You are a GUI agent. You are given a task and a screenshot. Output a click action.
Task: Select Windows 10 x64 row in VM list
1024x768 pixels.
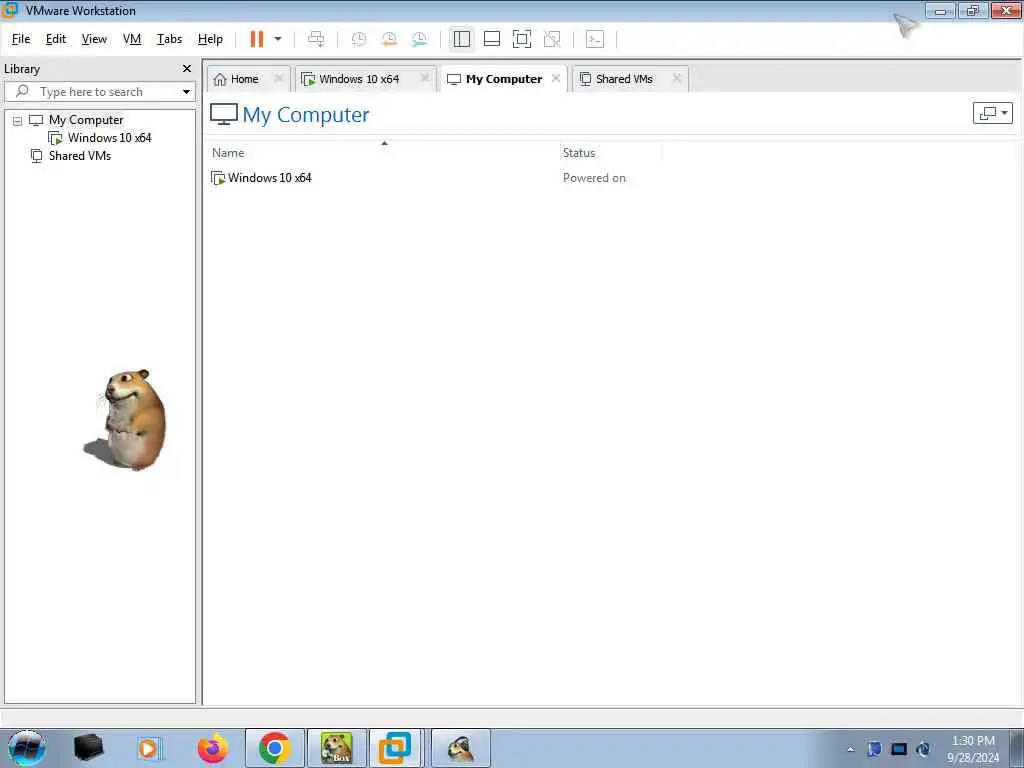point(269,178)
